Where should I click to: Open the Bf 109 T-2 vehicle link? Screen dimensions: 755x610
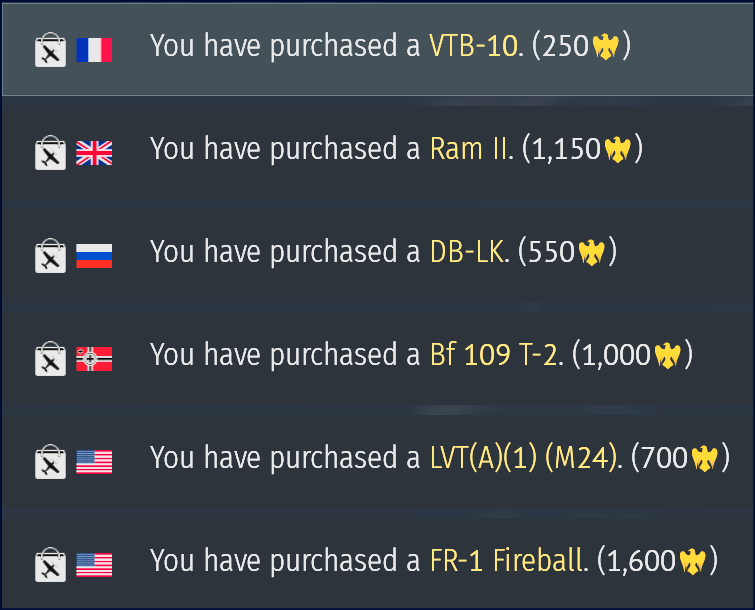(x=493, y=355)
